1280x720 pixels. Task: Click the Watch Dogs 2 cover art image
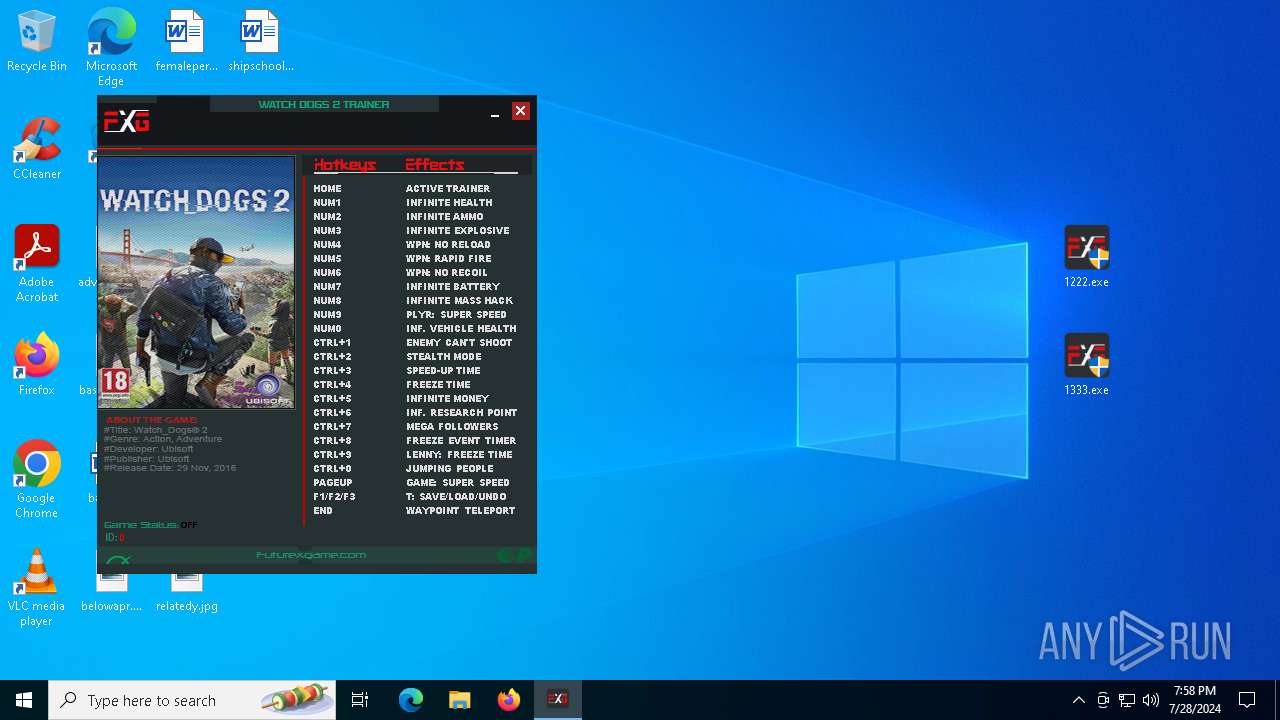[196, 282]
